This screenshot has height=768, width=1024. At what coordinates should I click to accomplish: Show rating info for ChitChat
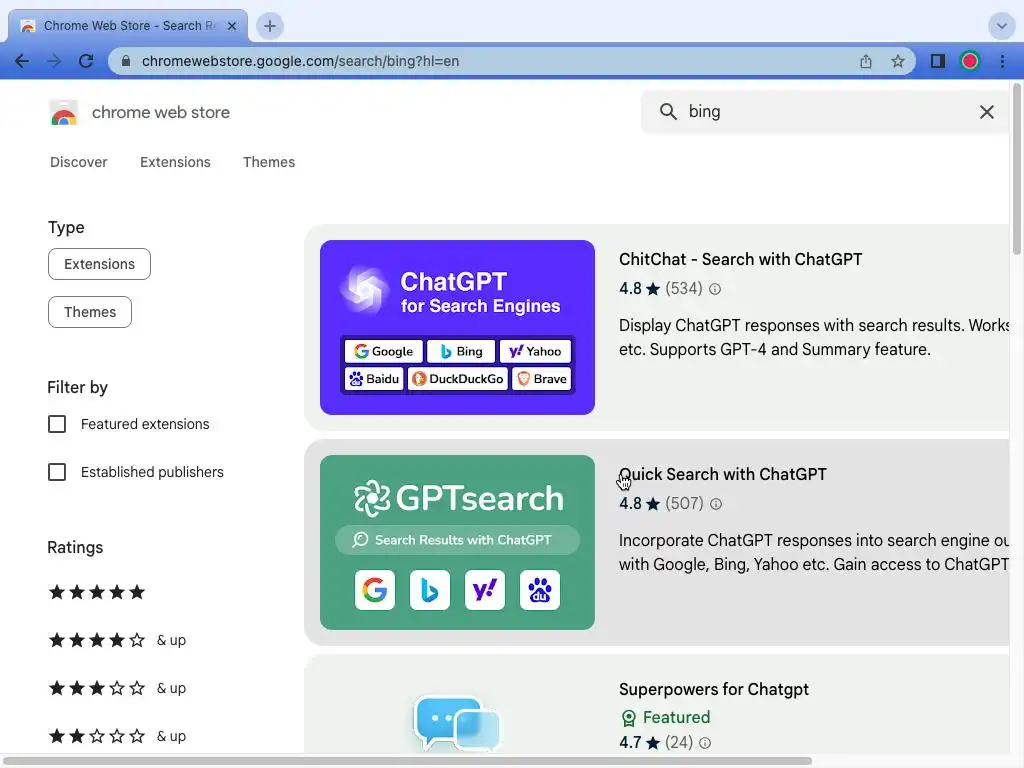715,289
